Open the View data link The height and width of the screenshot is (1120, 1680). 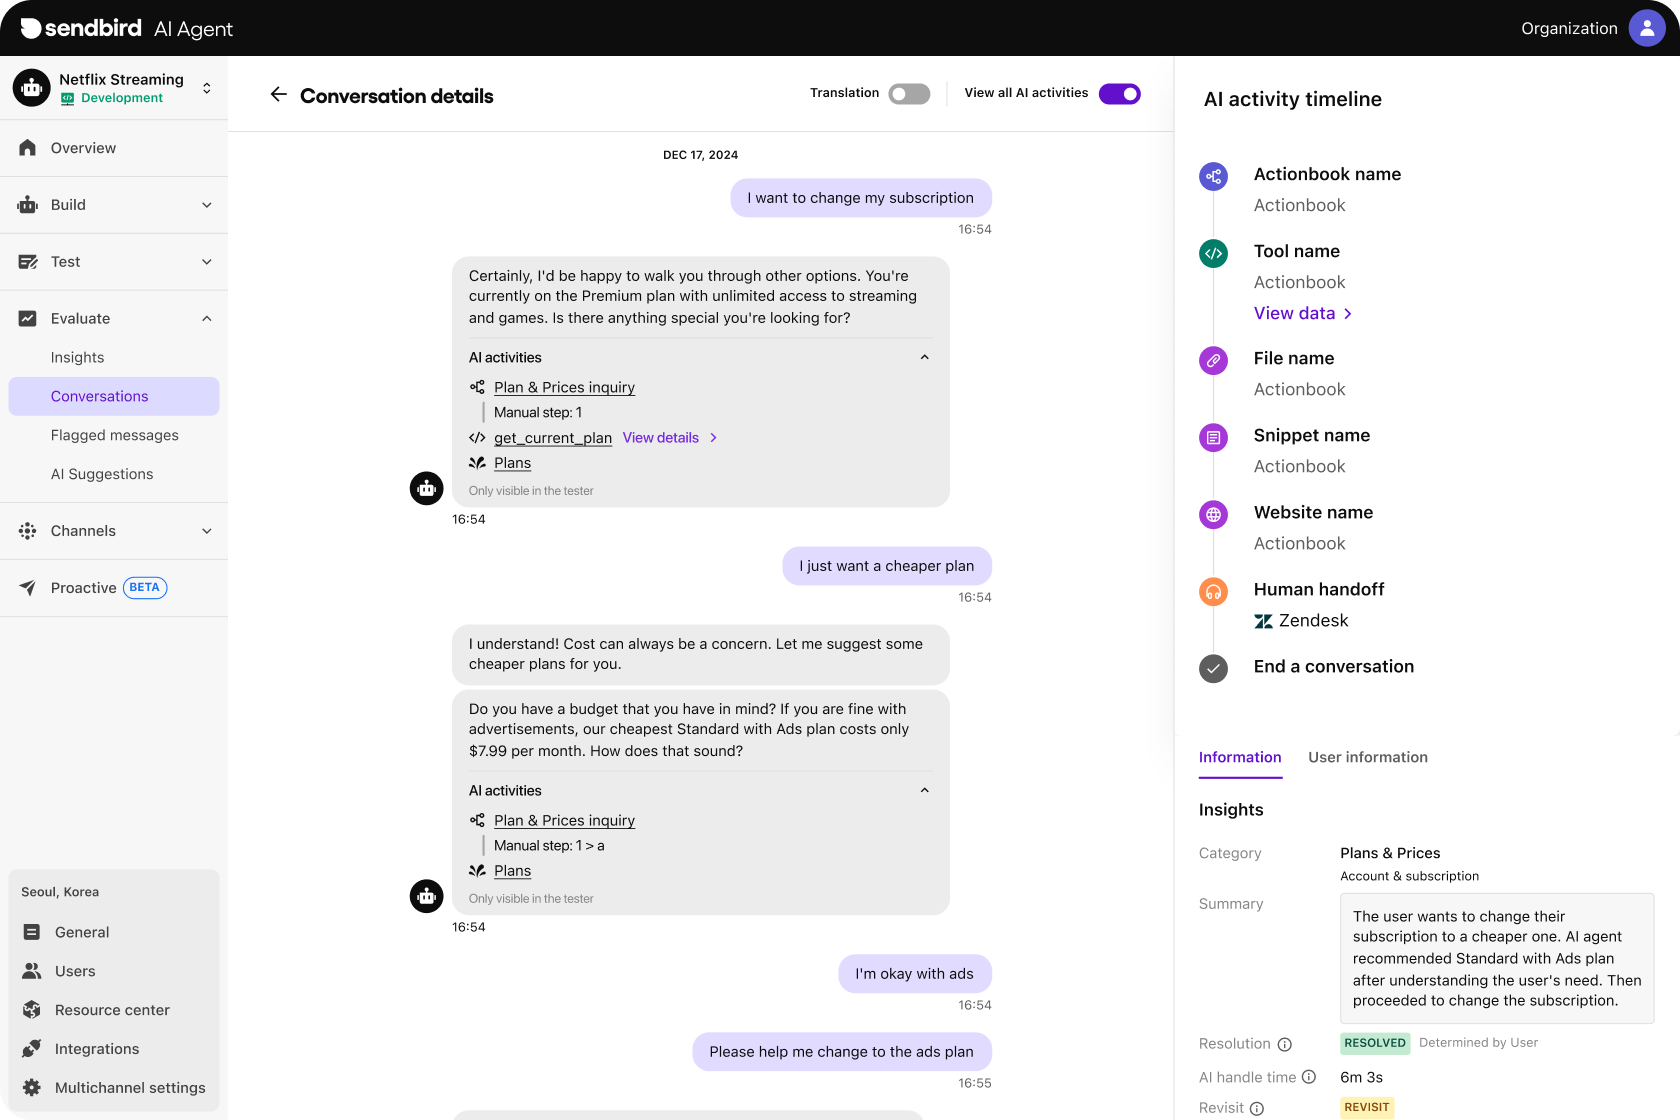tap(1297, 313)
